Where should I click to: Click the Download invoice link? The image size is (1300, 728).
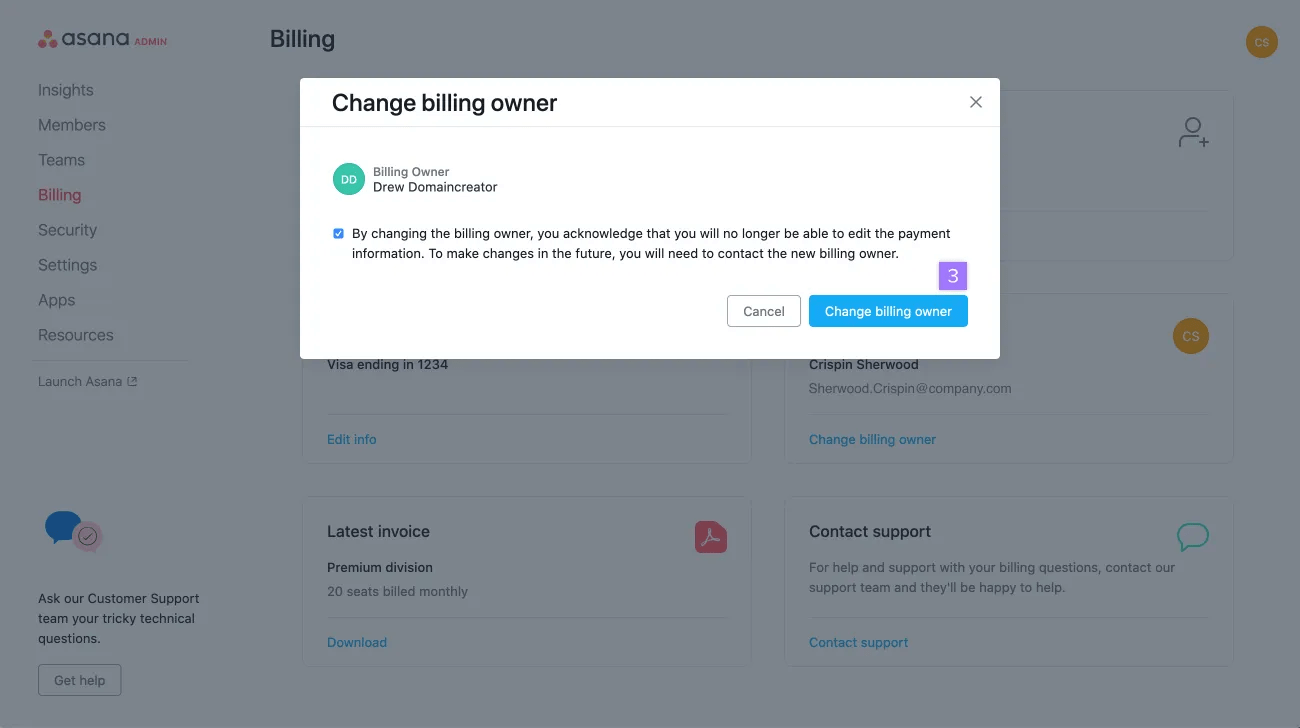(x=357, y=642)
